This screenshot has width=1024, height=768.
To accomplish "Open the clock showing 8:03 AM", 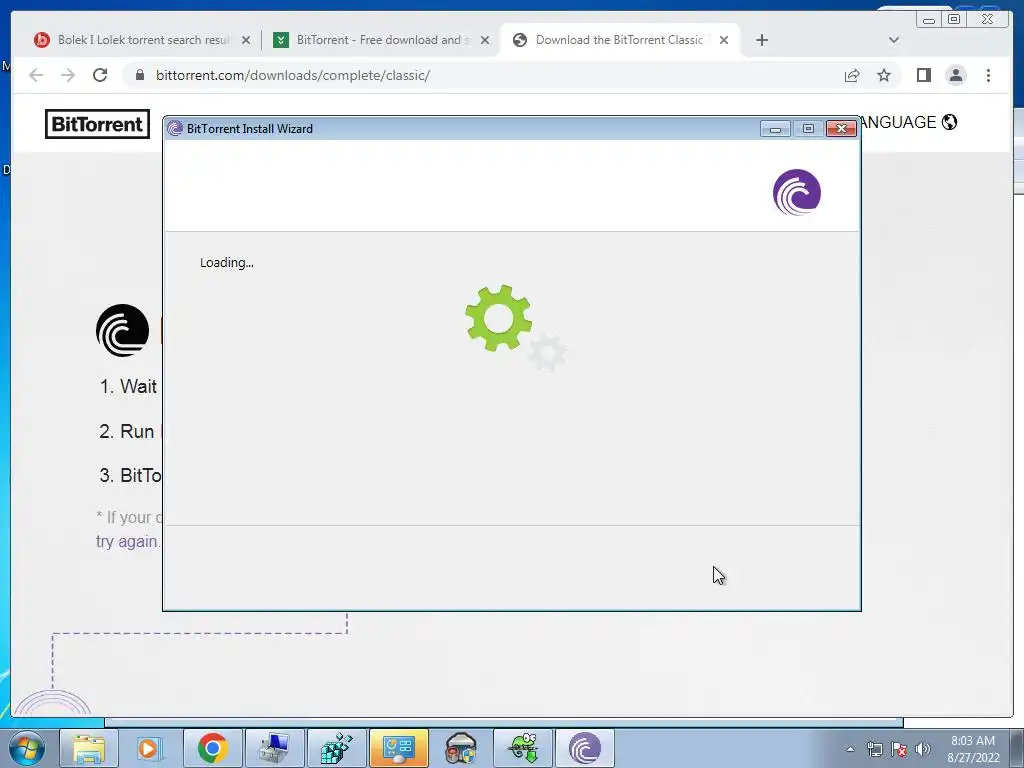I will [973, 749].
